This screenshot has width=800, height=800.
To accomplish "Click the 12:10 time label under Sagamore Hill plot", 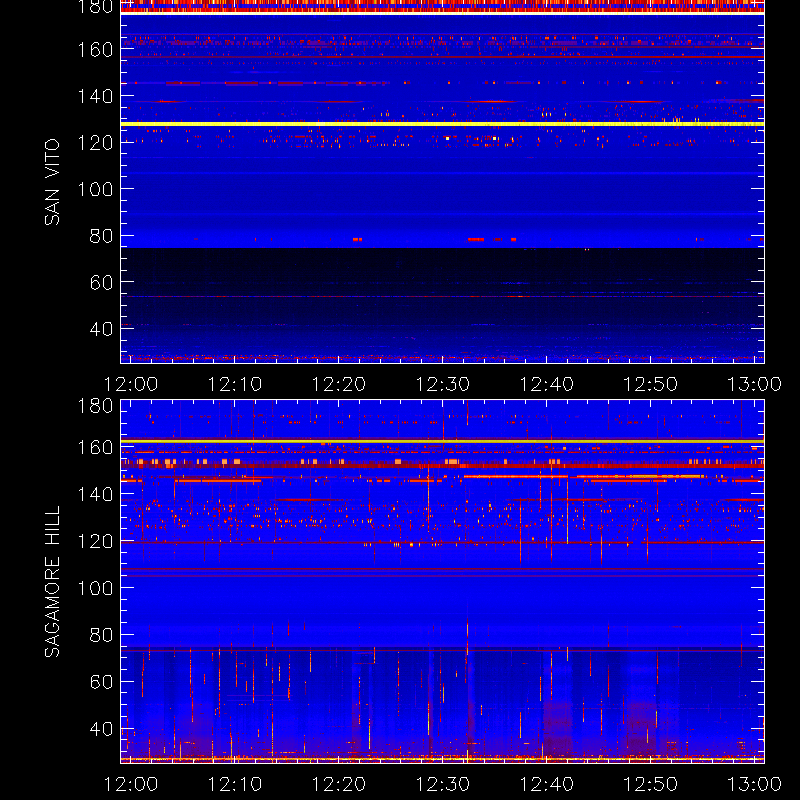I will 235,784.
